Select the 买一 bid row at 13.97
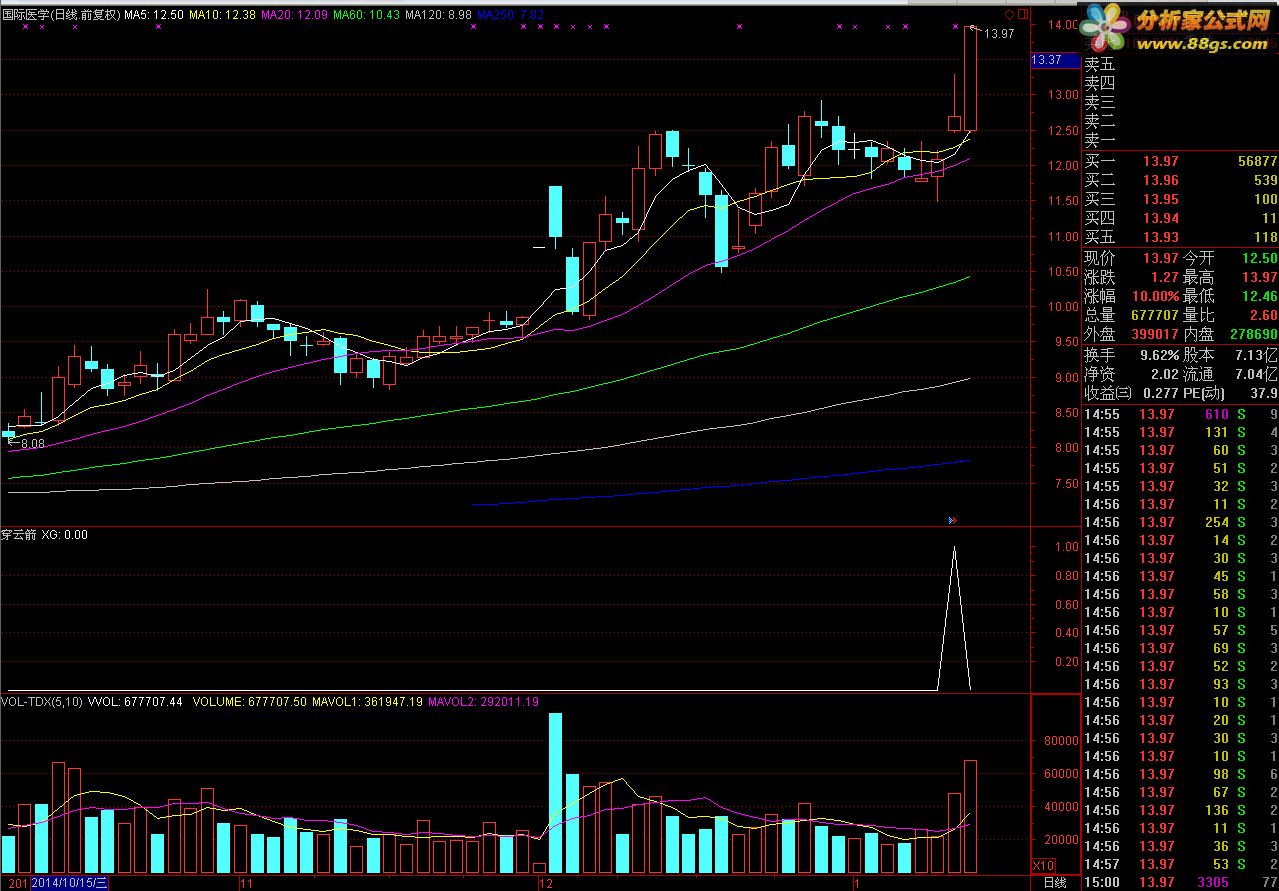Image resolution: width=1279 pixels, height=891 pixels. click(1180, 161)
